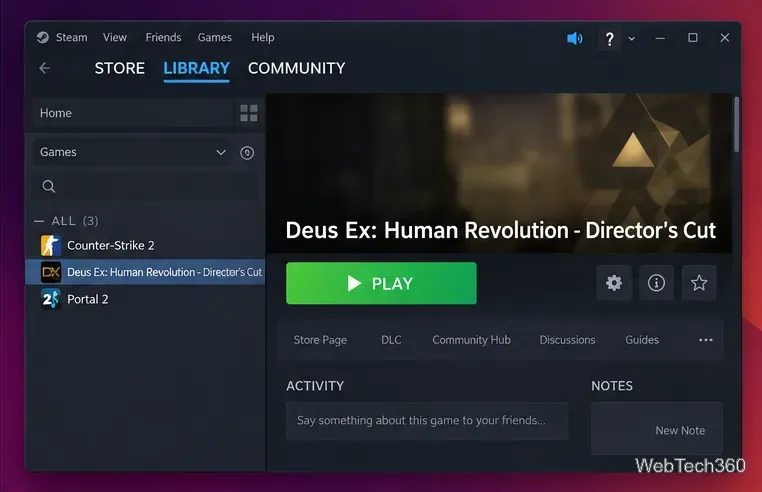The image size is (762, 492).
Task: Select Deus Ex: Human Revolution in list
Action: pyautogui.click(x=145, y=272)
